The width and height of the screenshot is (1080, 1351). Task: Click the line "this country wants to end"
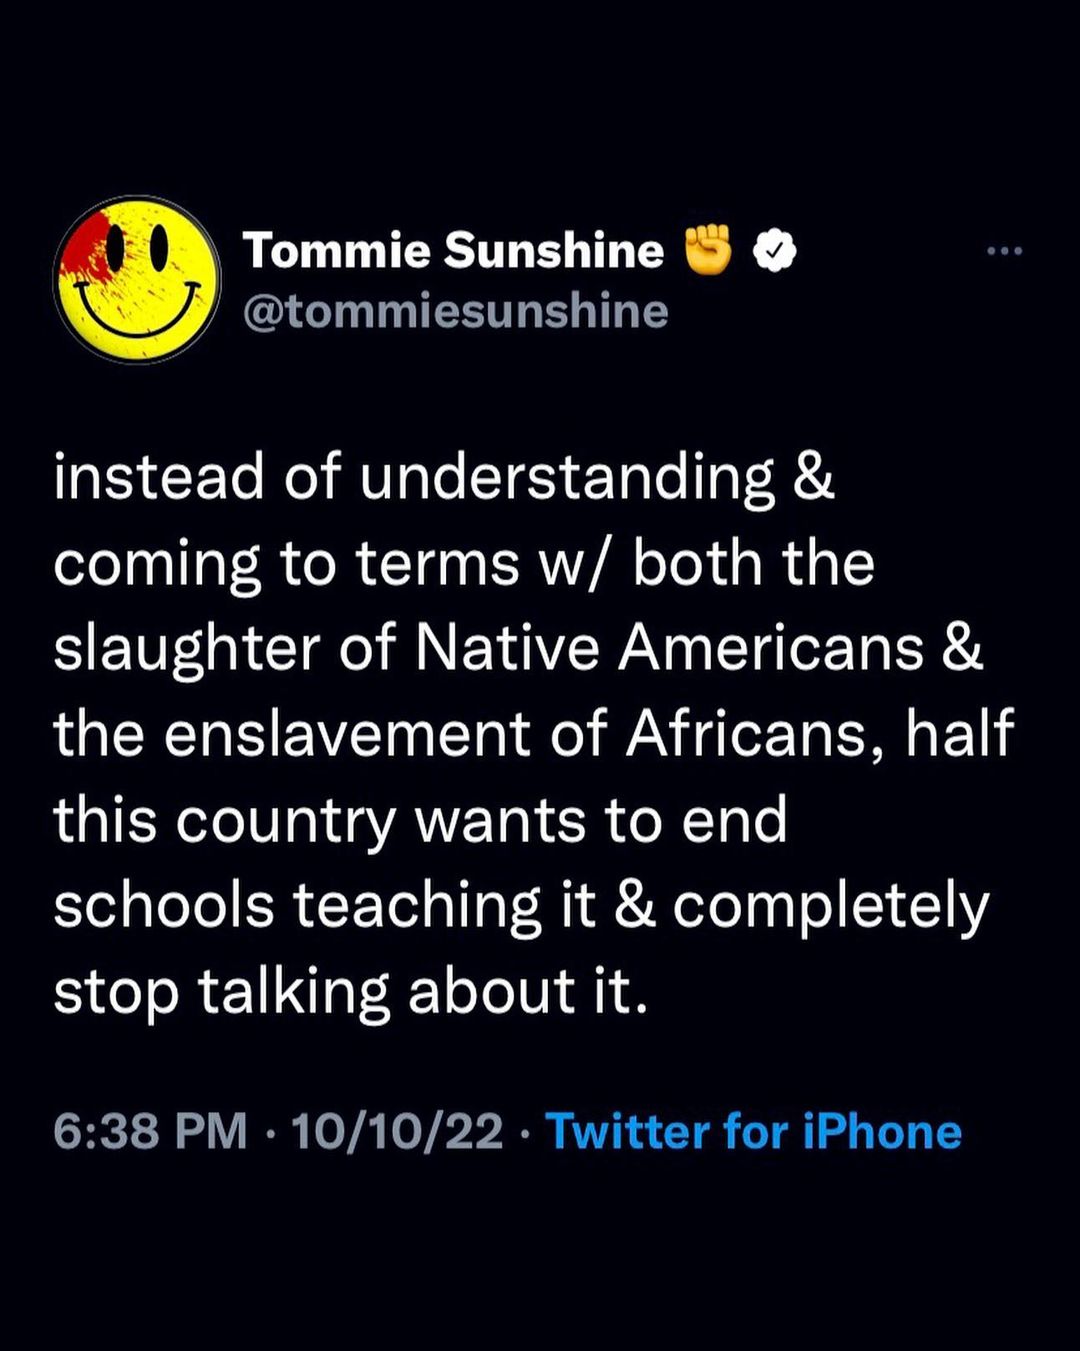click(x=421, y=823)
